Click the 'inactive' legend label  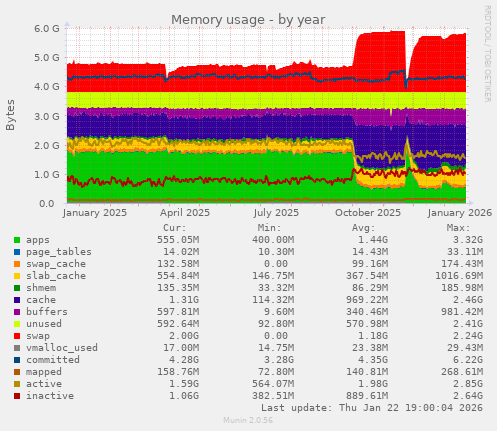[x=50, y=396]
